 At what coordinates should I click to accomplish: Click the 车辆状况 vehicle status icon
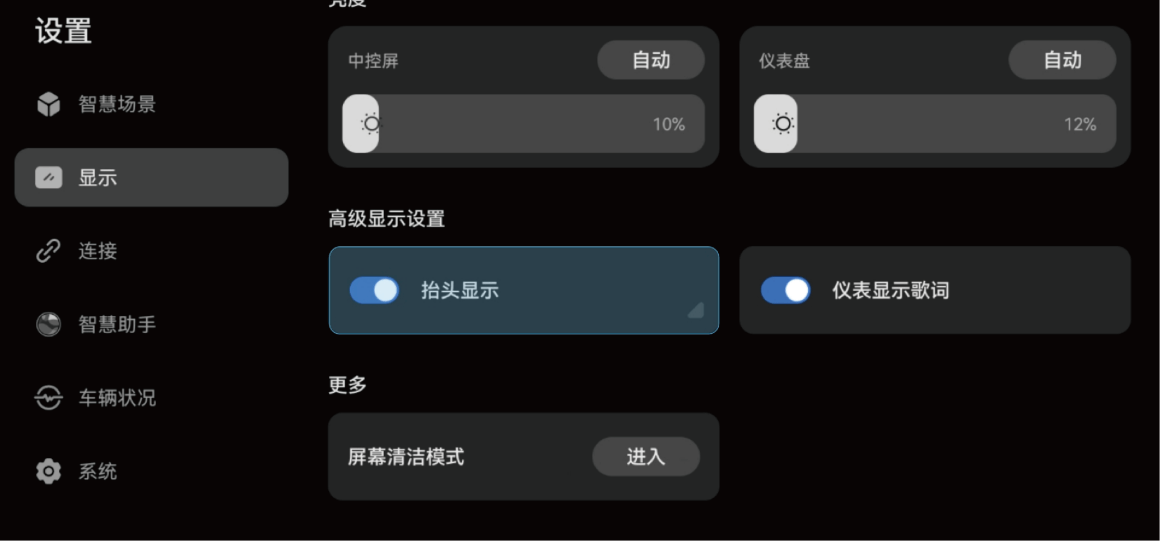pos(48,398)
